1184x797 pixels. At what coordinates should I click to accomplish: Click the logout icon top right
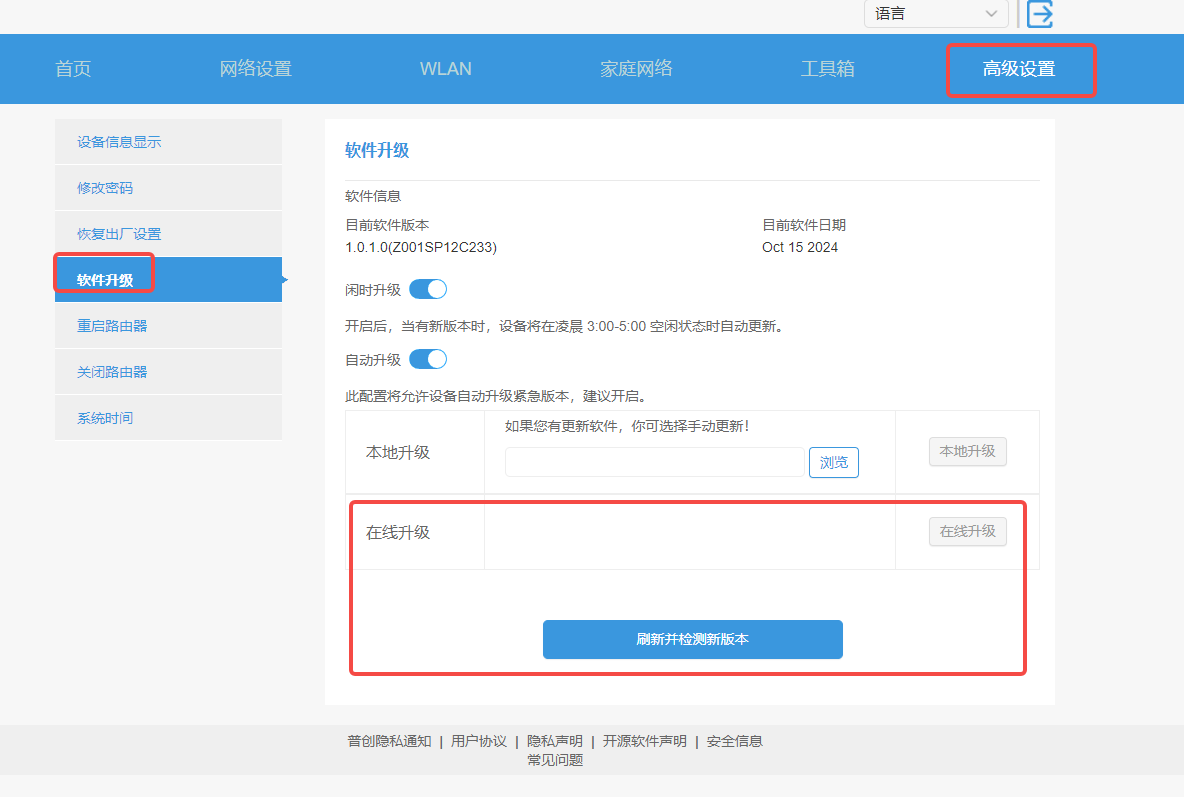pos(1040,14)
